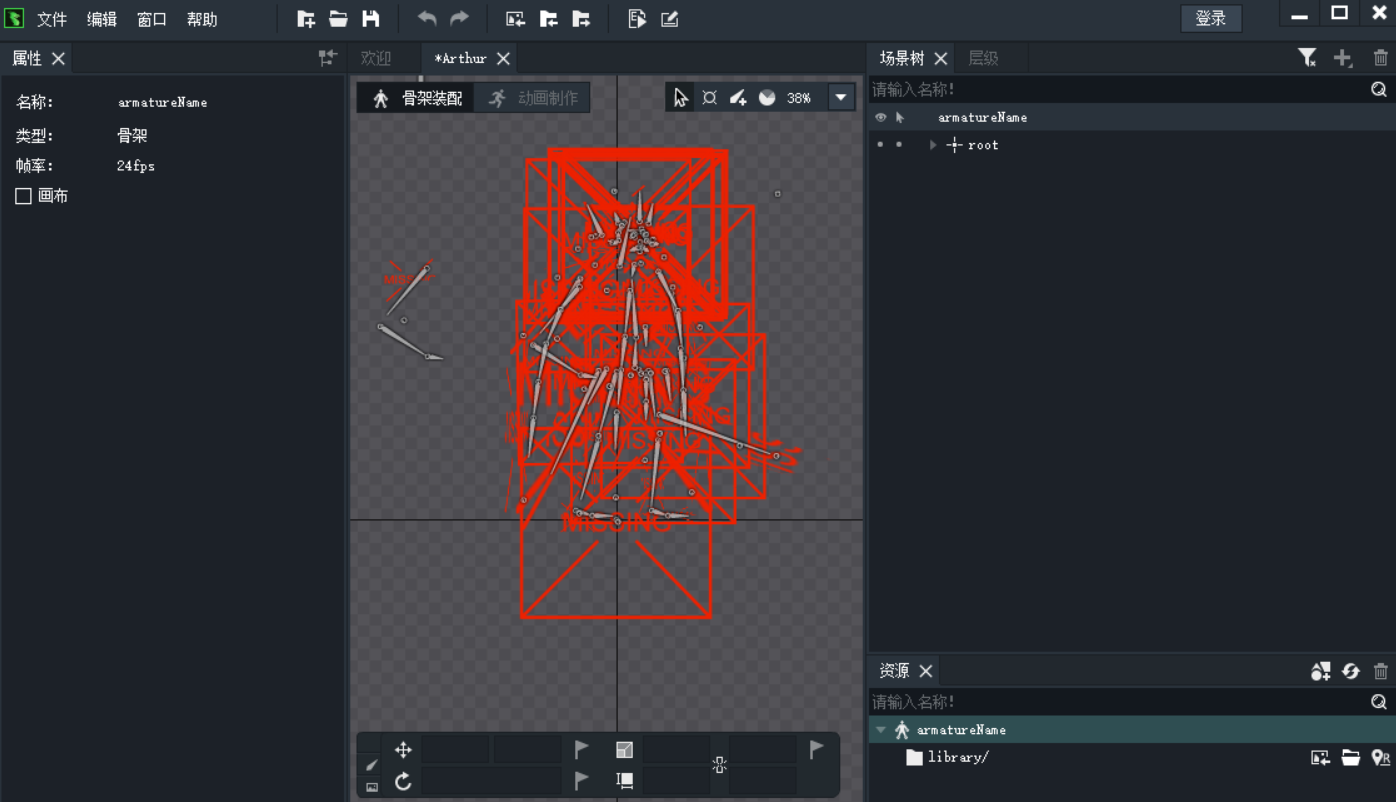The height and width of the screenshot is (802, 1396).
Task: Select the create bone tool
Action: pos(738,98)
